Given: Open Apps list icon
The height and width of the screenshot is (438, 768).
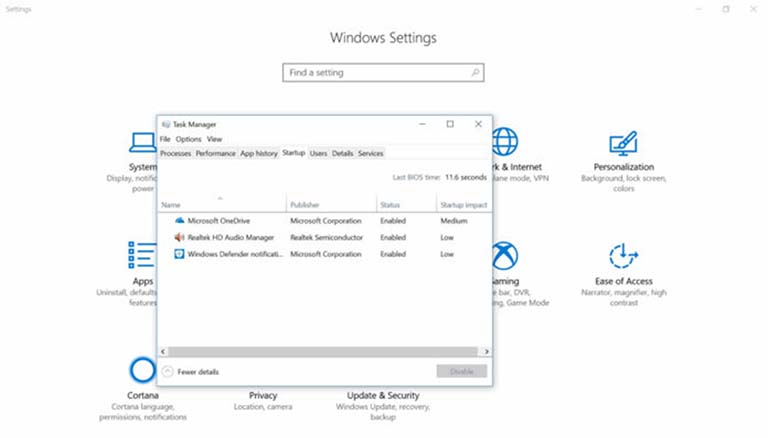Looking at the screenshot, I should pos(142,255).
